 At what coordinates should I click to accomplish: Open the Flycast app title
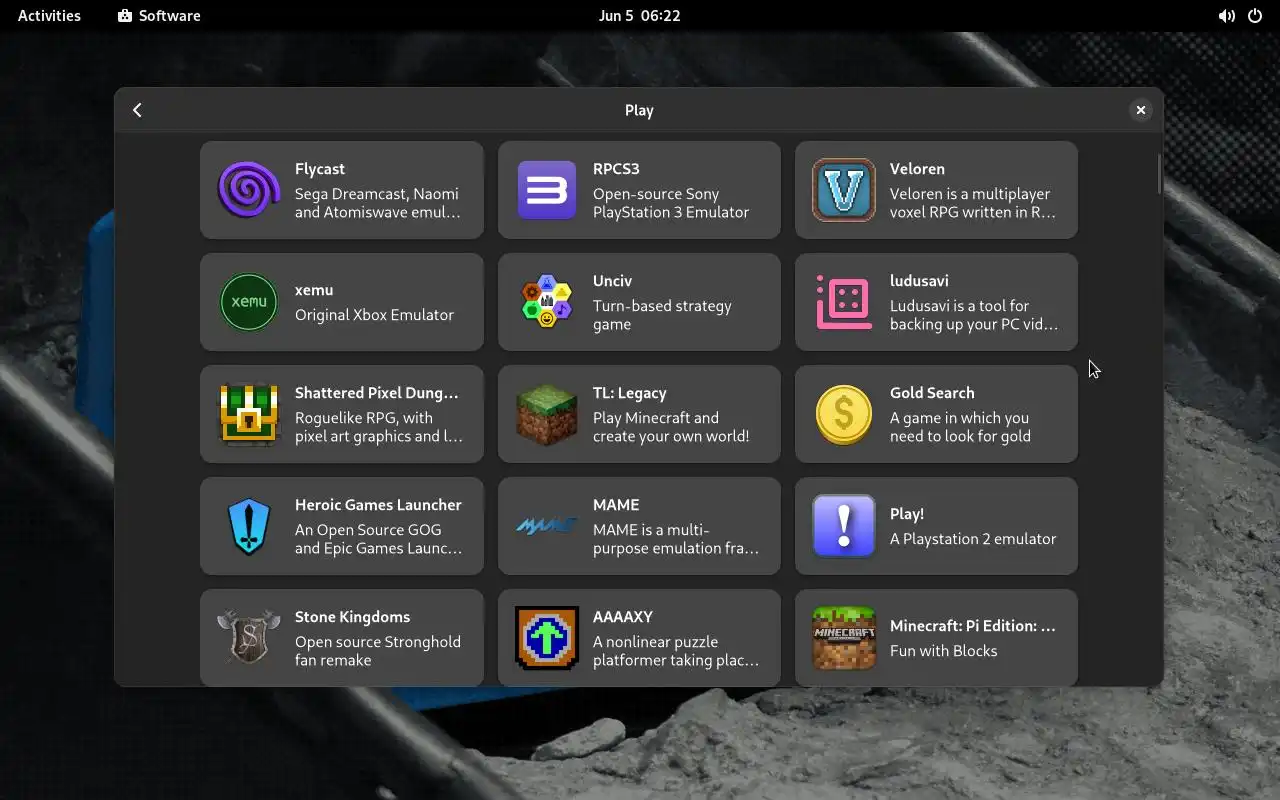(x=320, y=169)
